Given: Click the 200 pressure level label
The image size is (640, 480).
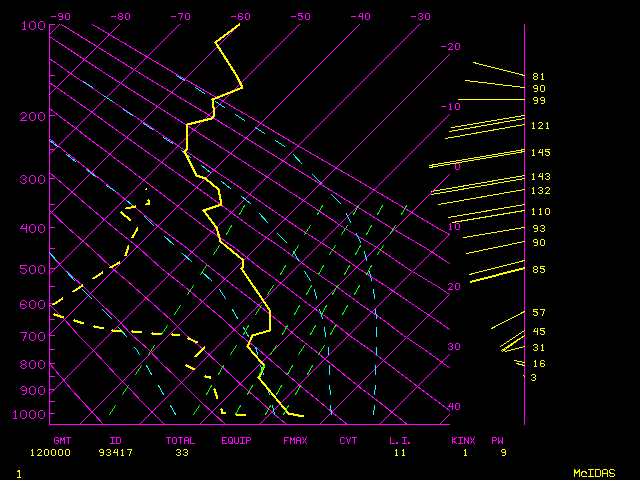Looking at the screenshot, I should click(x=34, y=117).
